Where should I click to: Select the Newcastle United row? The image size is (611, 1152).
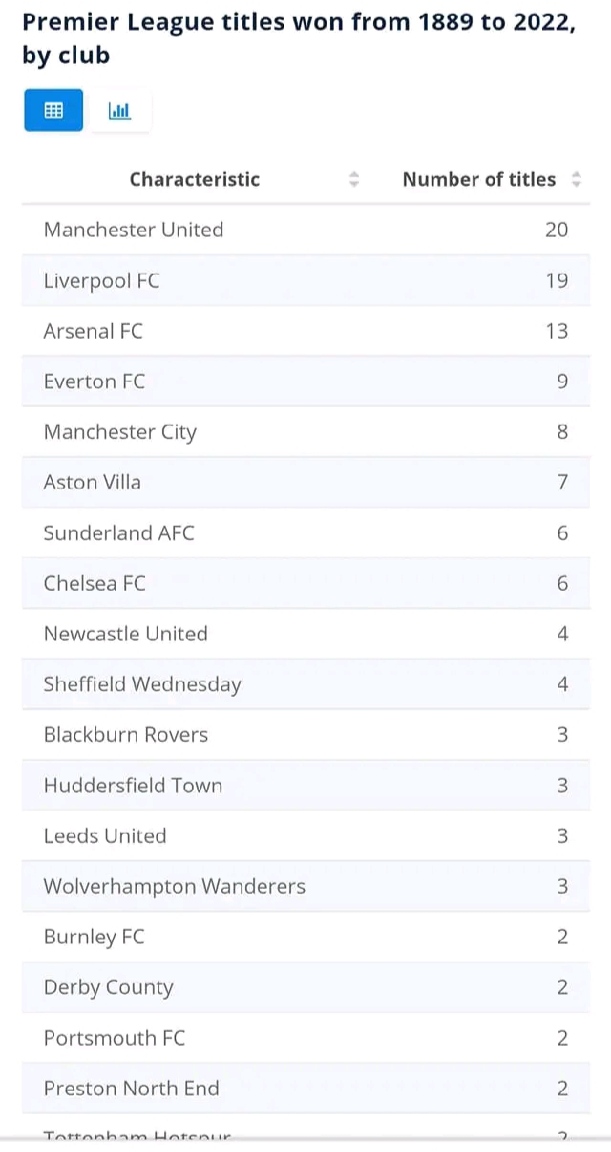(306, 634)
